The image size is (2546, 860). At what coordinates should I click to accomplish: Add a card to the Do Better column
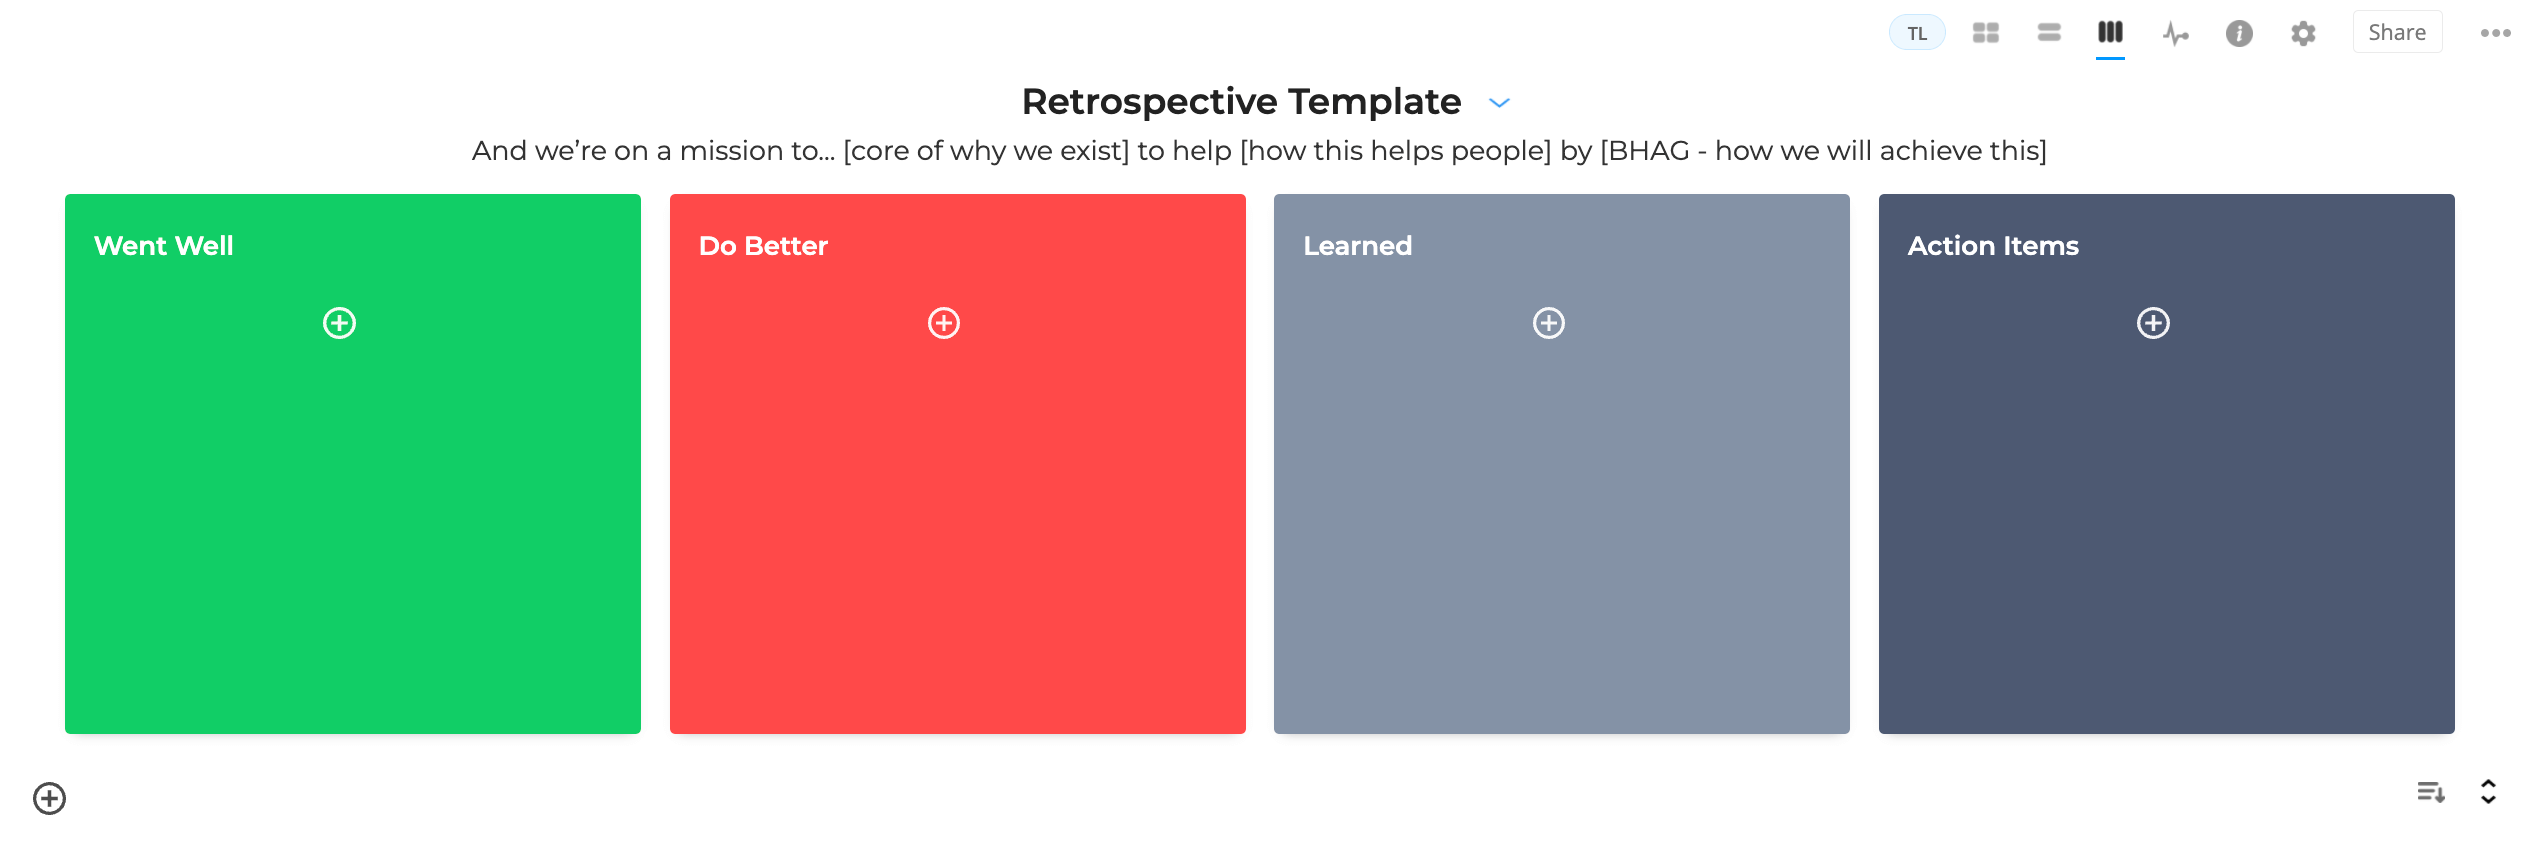coord(943,323)
